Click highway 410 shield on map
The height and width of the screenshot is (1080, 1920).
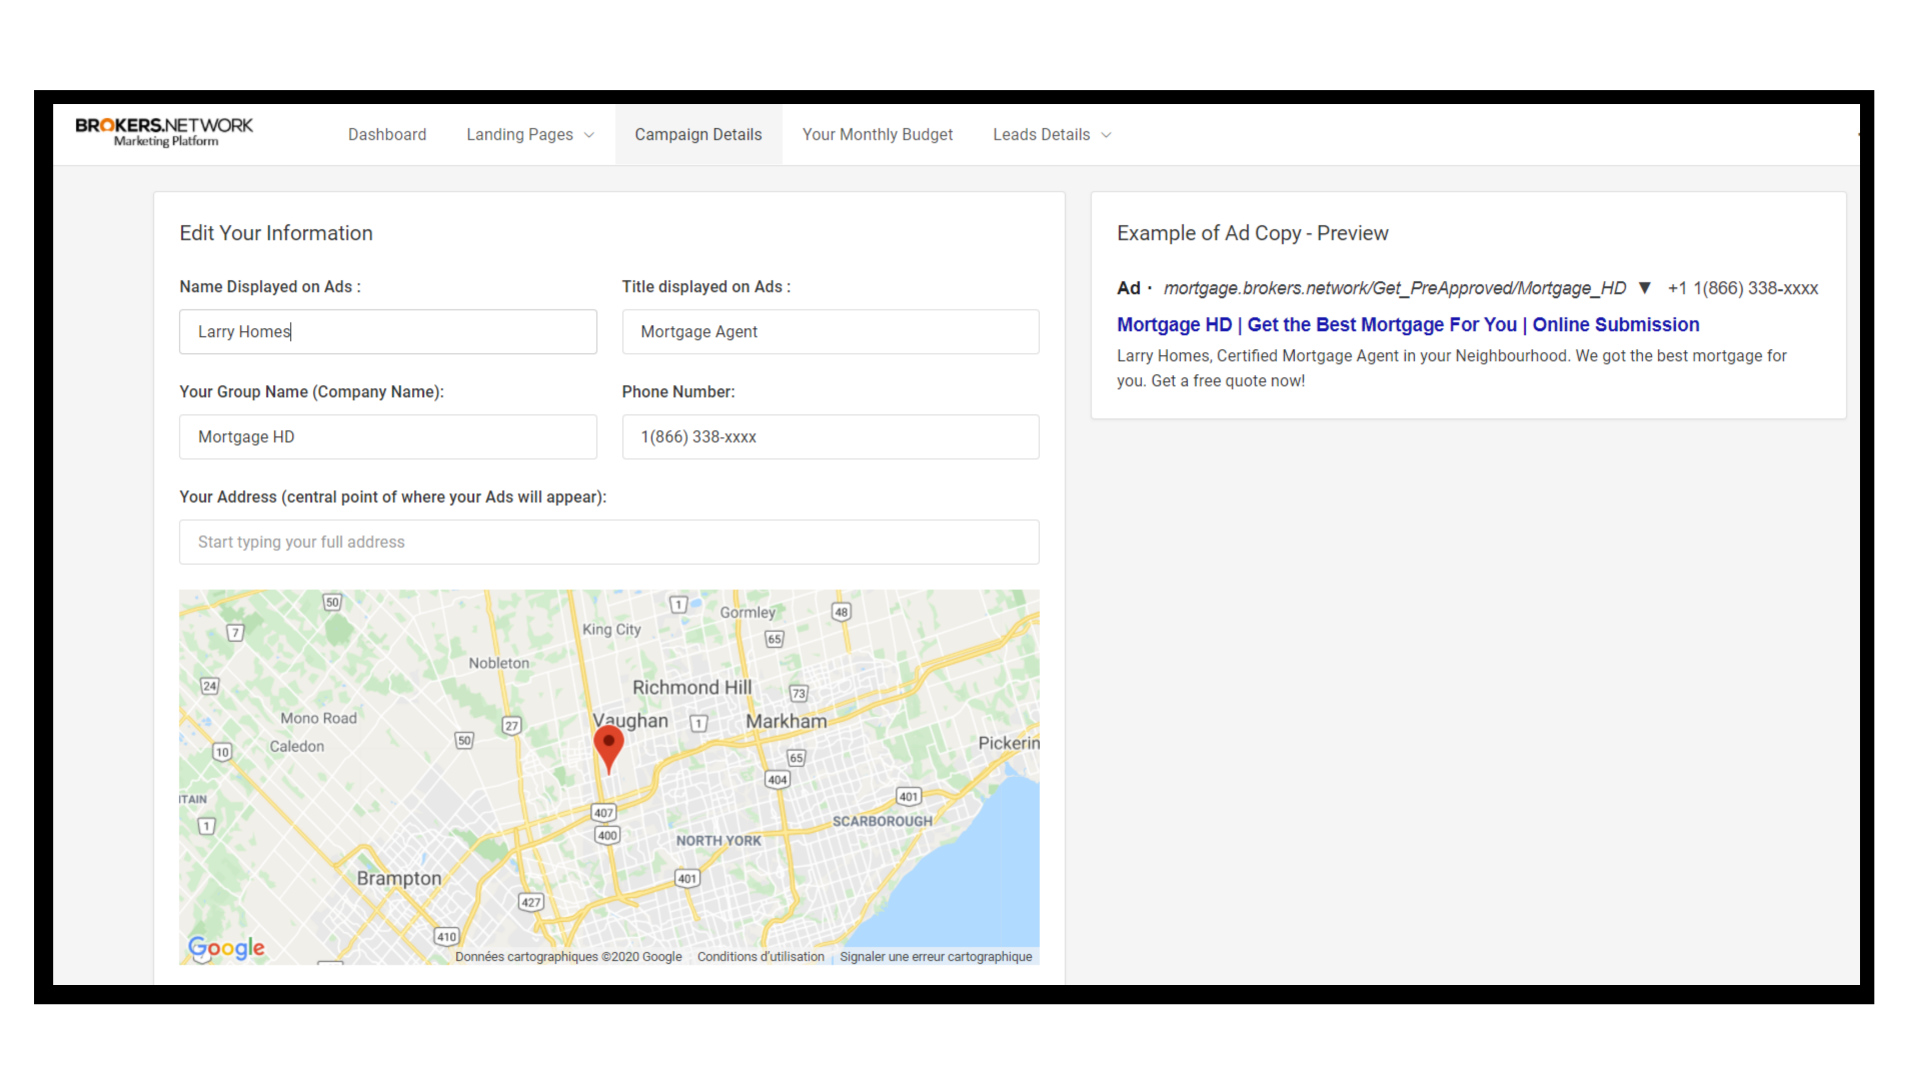[446, 937]
